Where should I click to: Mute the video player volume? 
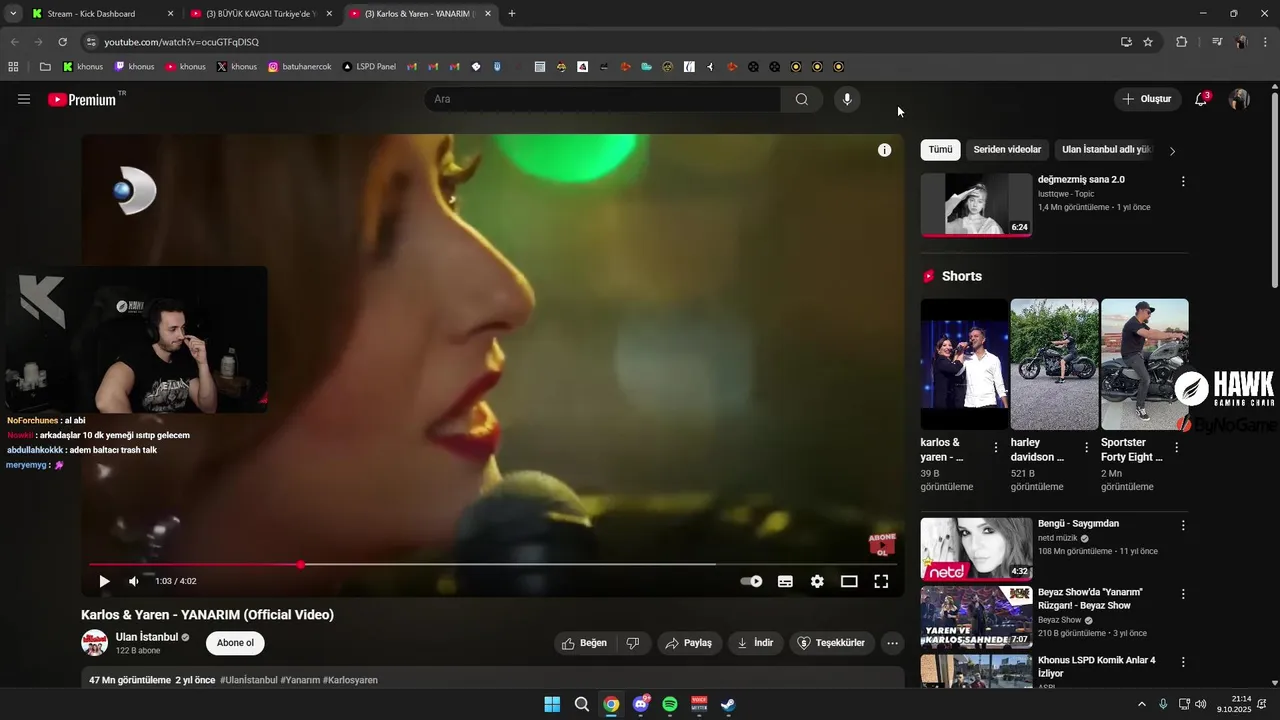click(x=134, y=581)
